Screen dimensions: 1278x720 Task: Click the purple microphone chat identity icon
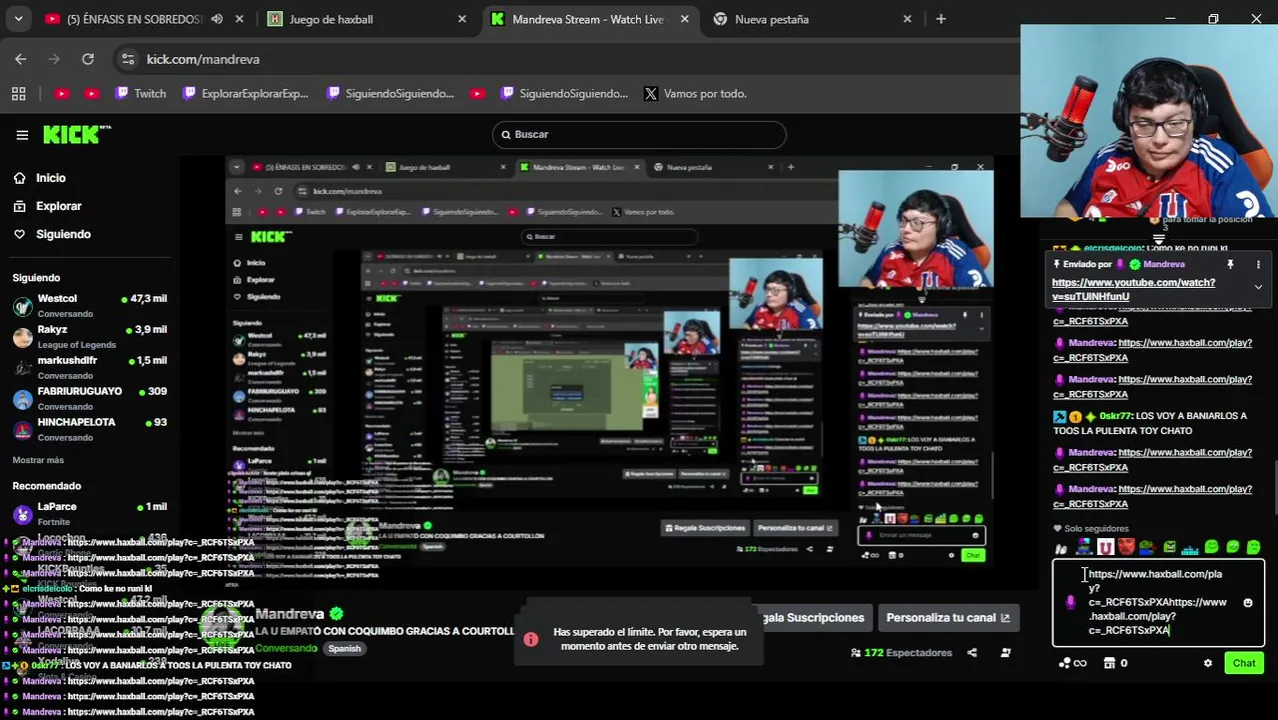point(1070,602)
